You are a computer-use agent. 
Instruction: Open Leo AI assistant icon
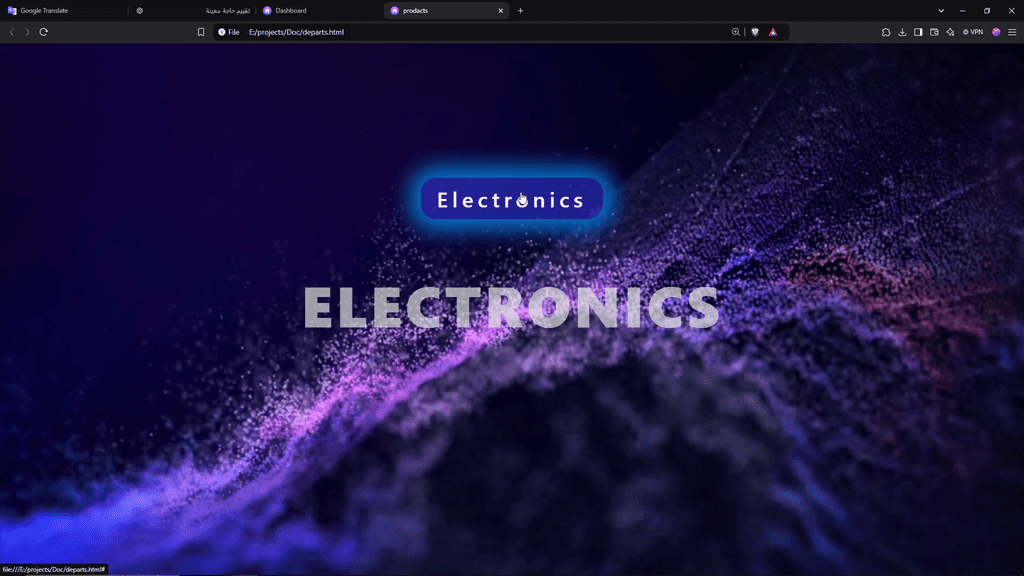(x=950, y=32)
